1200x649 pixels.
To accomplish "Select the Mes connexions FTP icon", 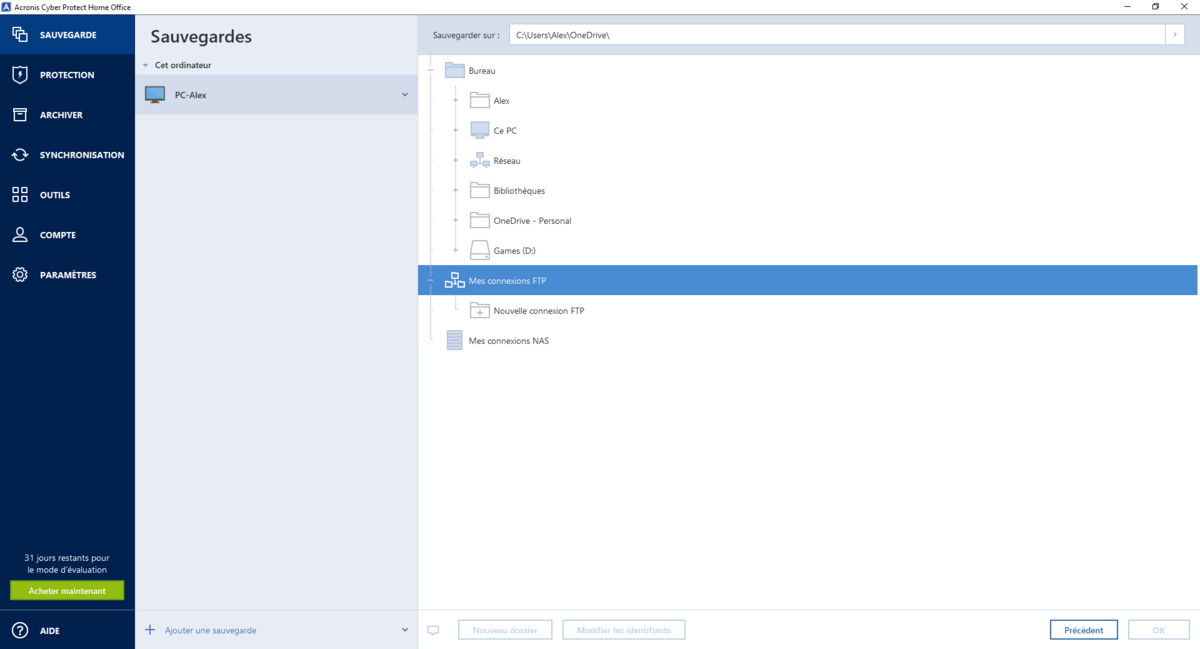I will click(x=455, y=280).
